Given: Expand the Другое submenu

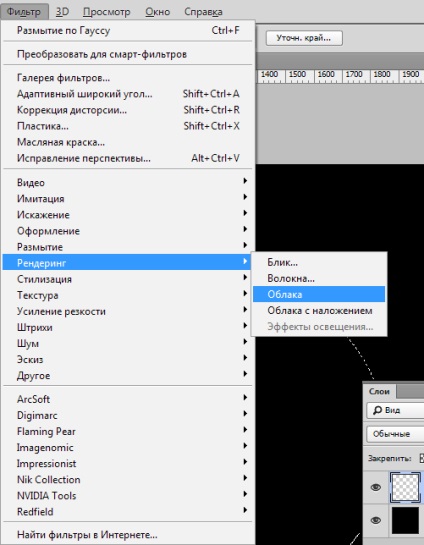Looking at the screenshot, I should click(128, 376).
